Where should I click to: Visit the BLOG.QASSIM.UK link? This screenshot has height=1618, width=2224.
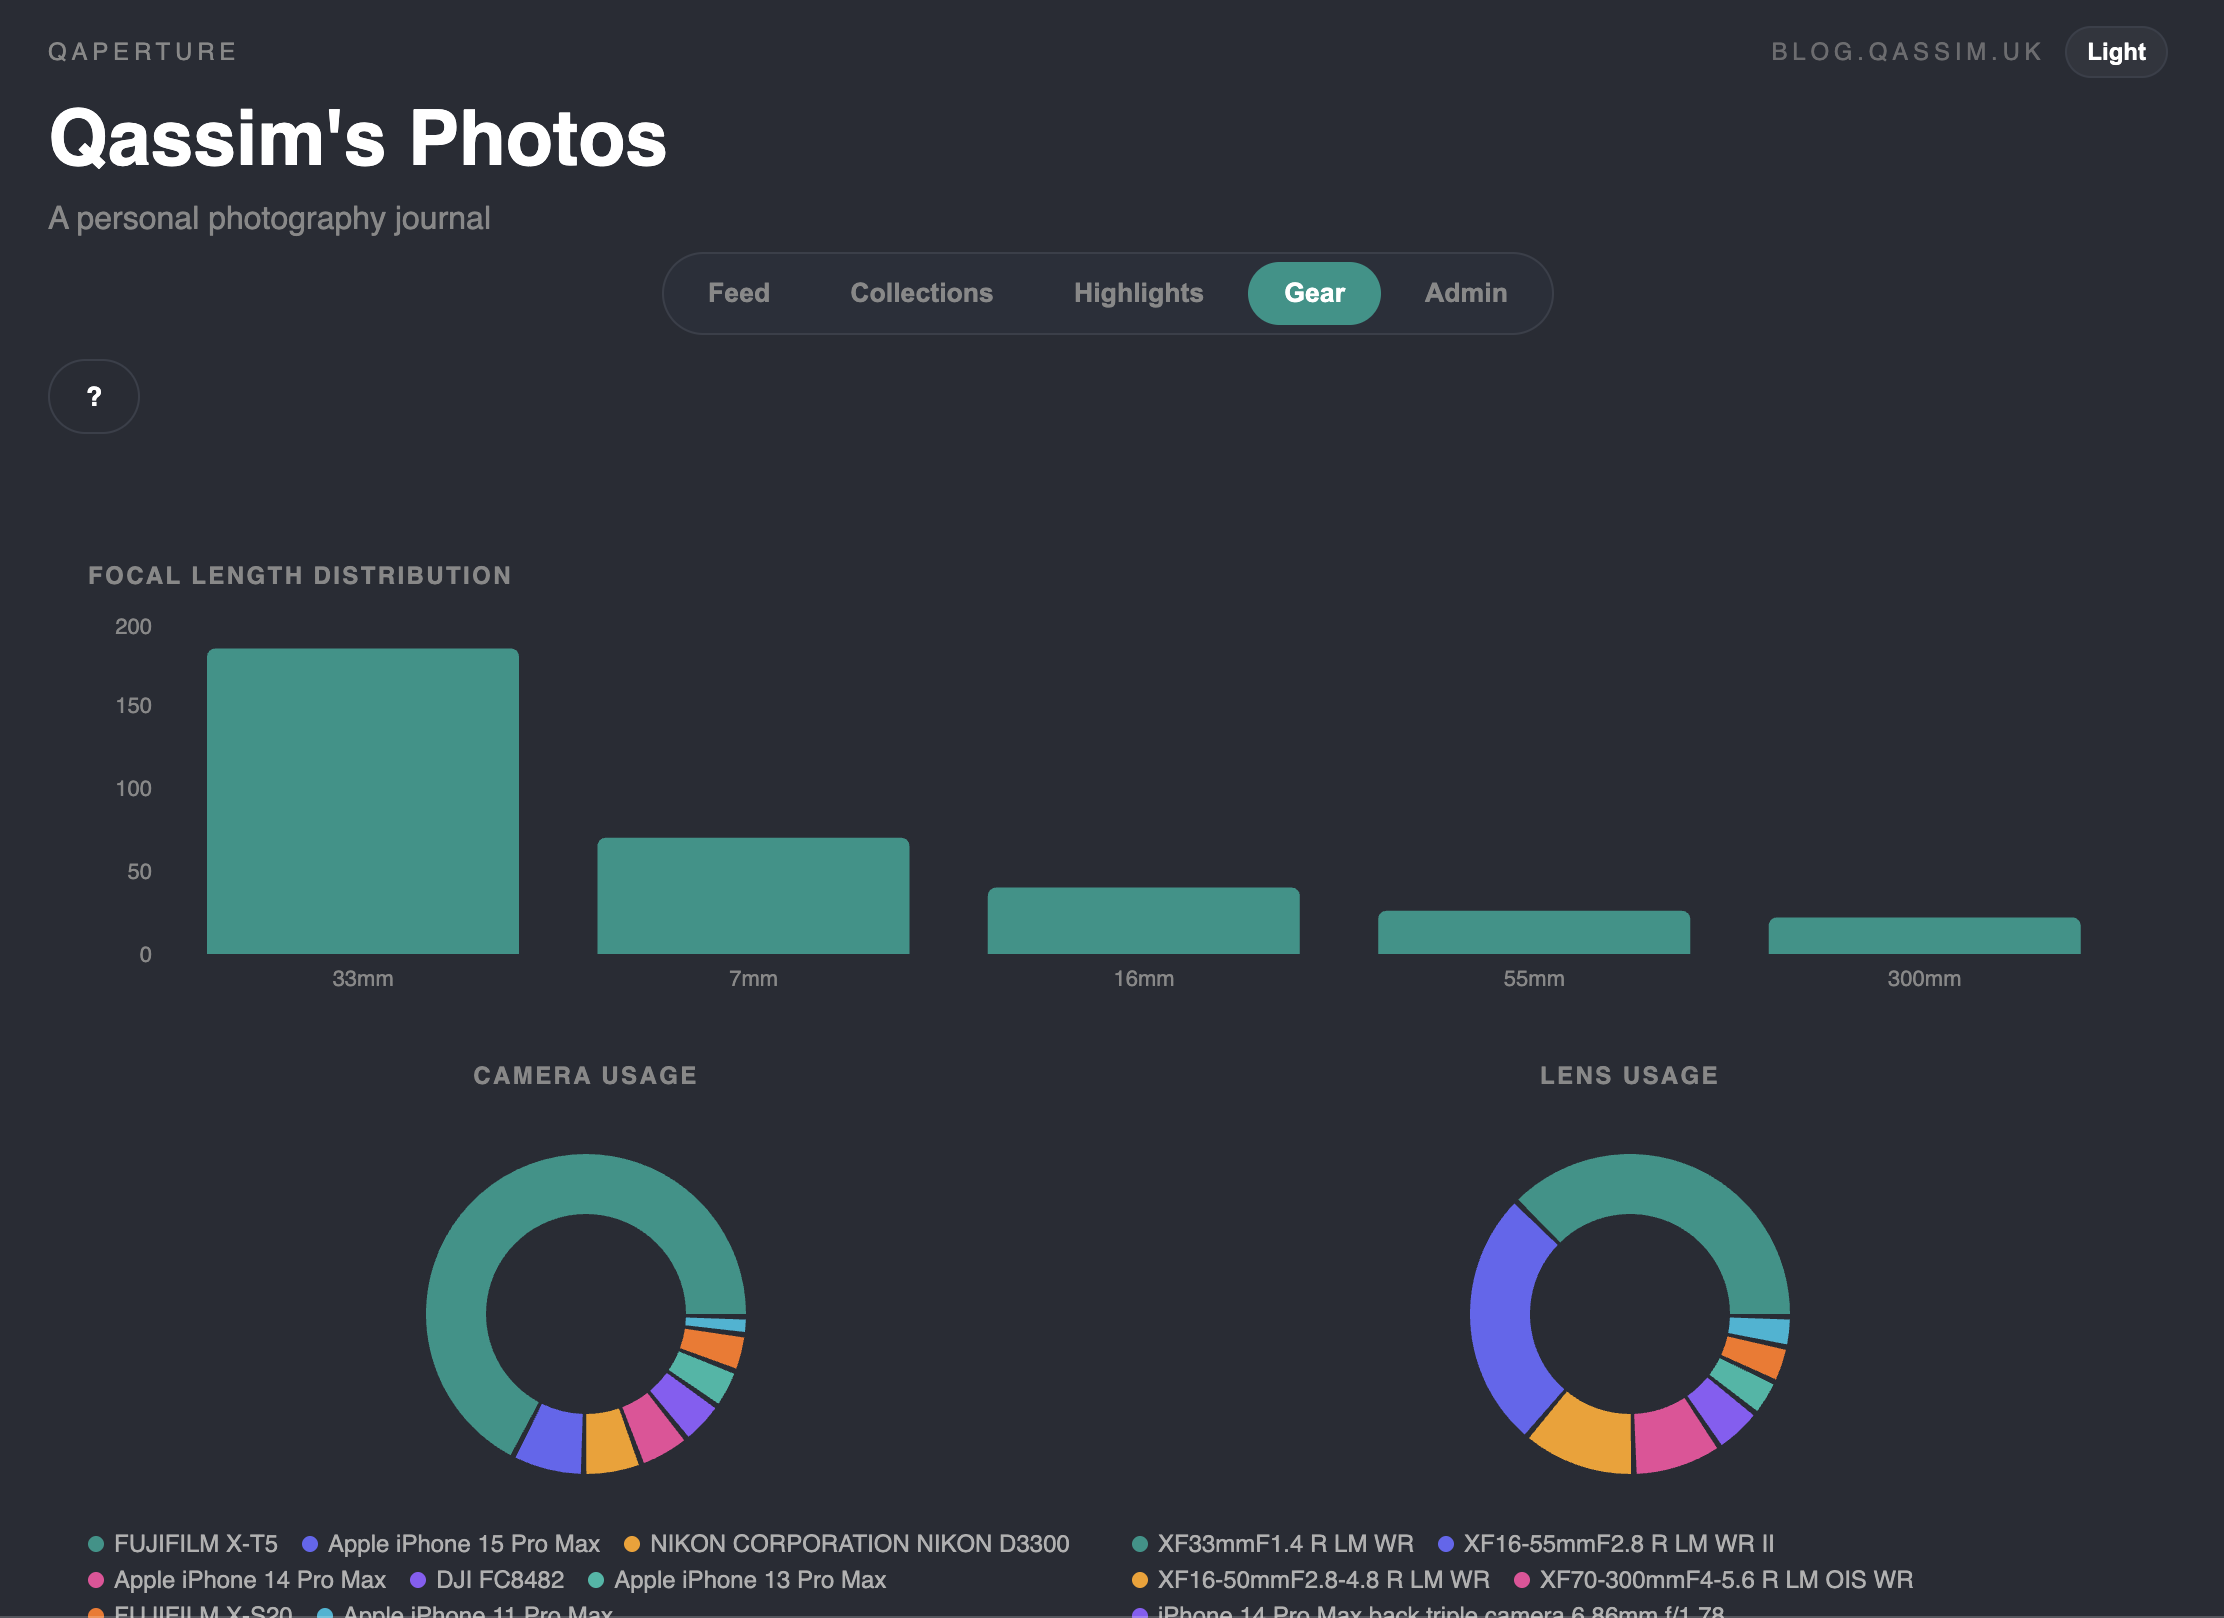point(1906,52)
